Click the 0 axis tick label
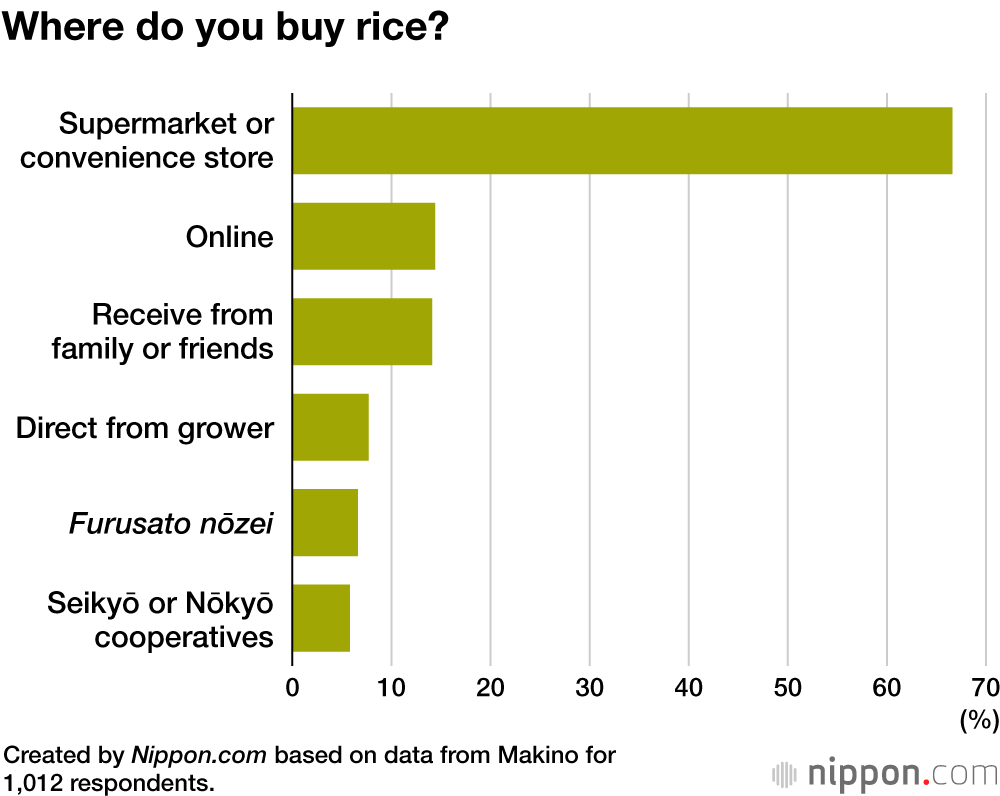The width and height of the screenshot is (1000, 796). pyautogui.click(x=292, y=687)
